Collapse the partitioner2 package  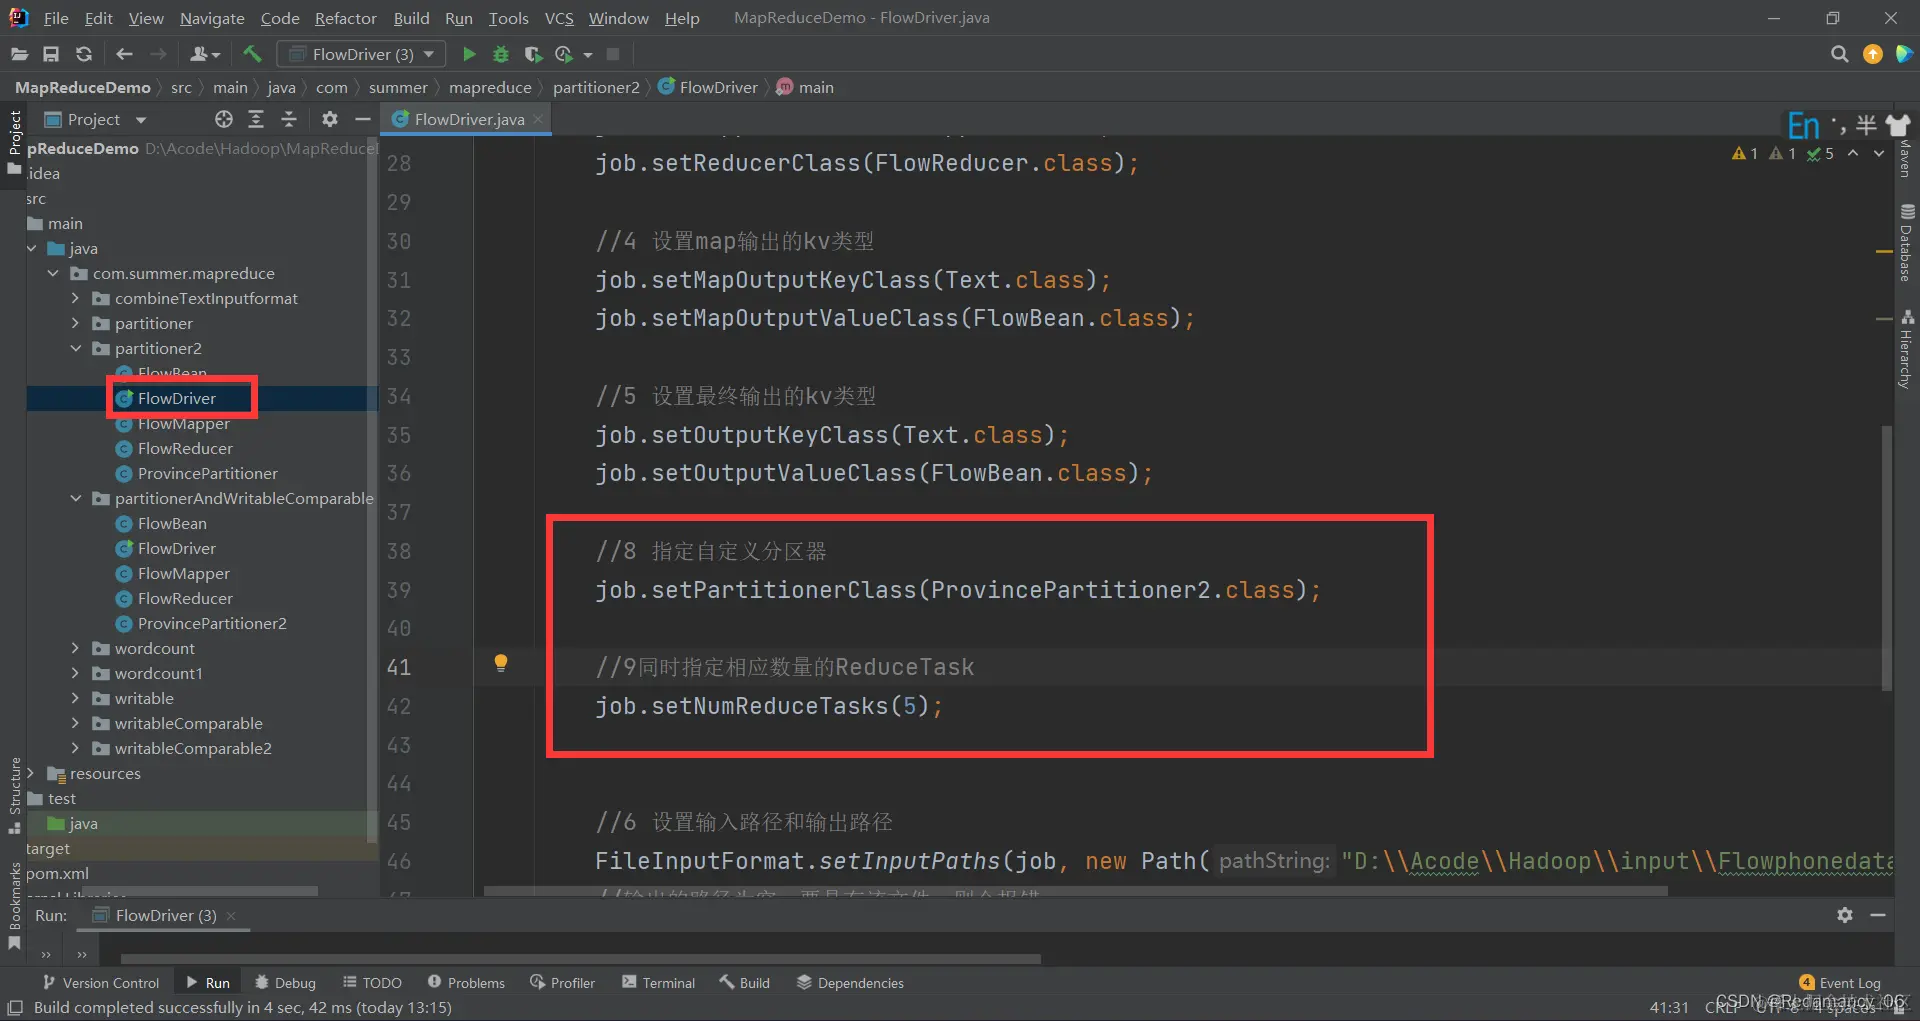coord(76,348)
